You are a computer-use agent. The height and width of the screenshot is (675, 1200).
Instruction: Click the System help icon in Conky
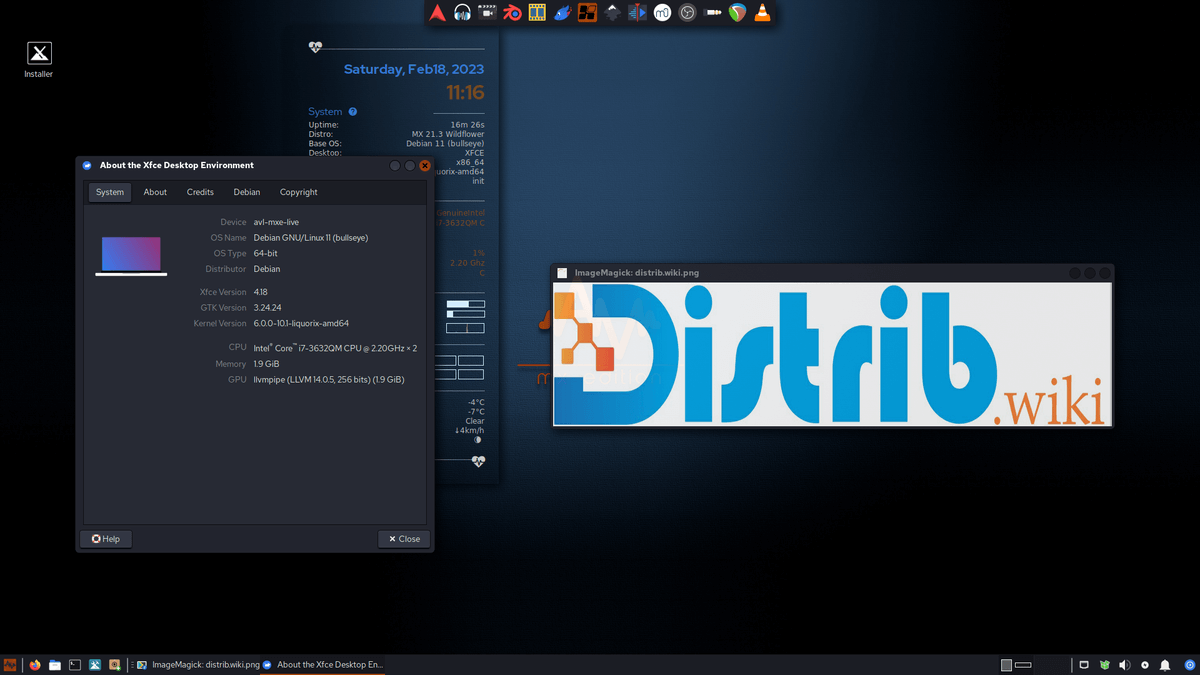click(353, 112)
